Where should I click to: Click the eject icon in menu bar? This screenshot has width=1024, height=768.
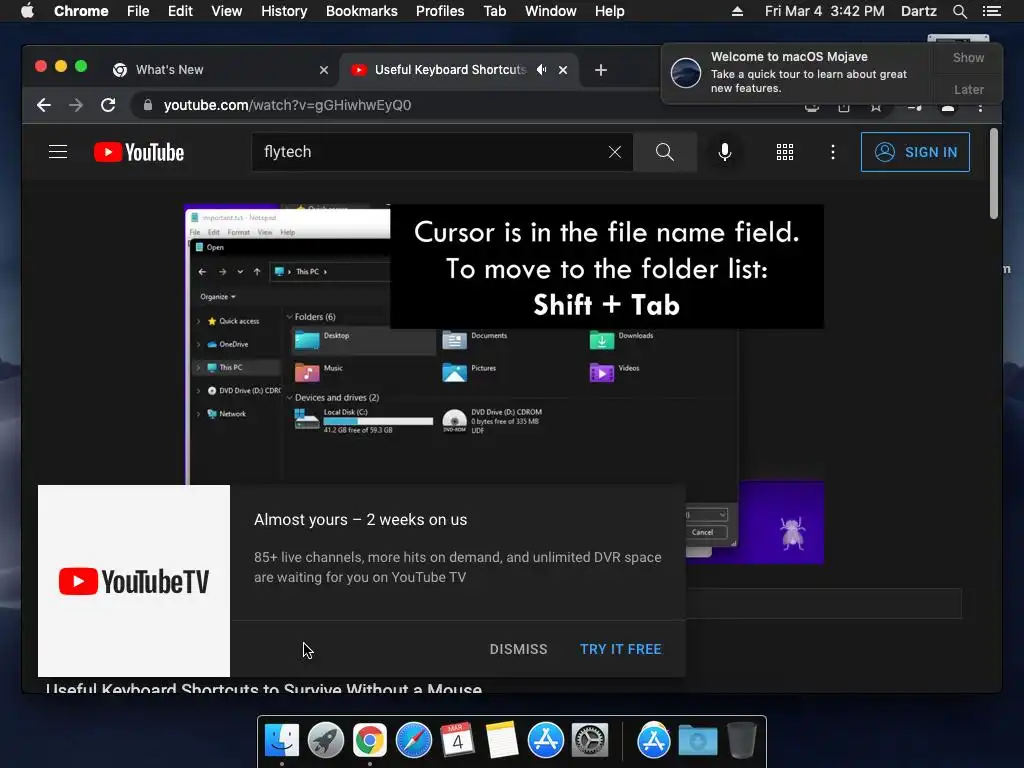coord(737,11)
